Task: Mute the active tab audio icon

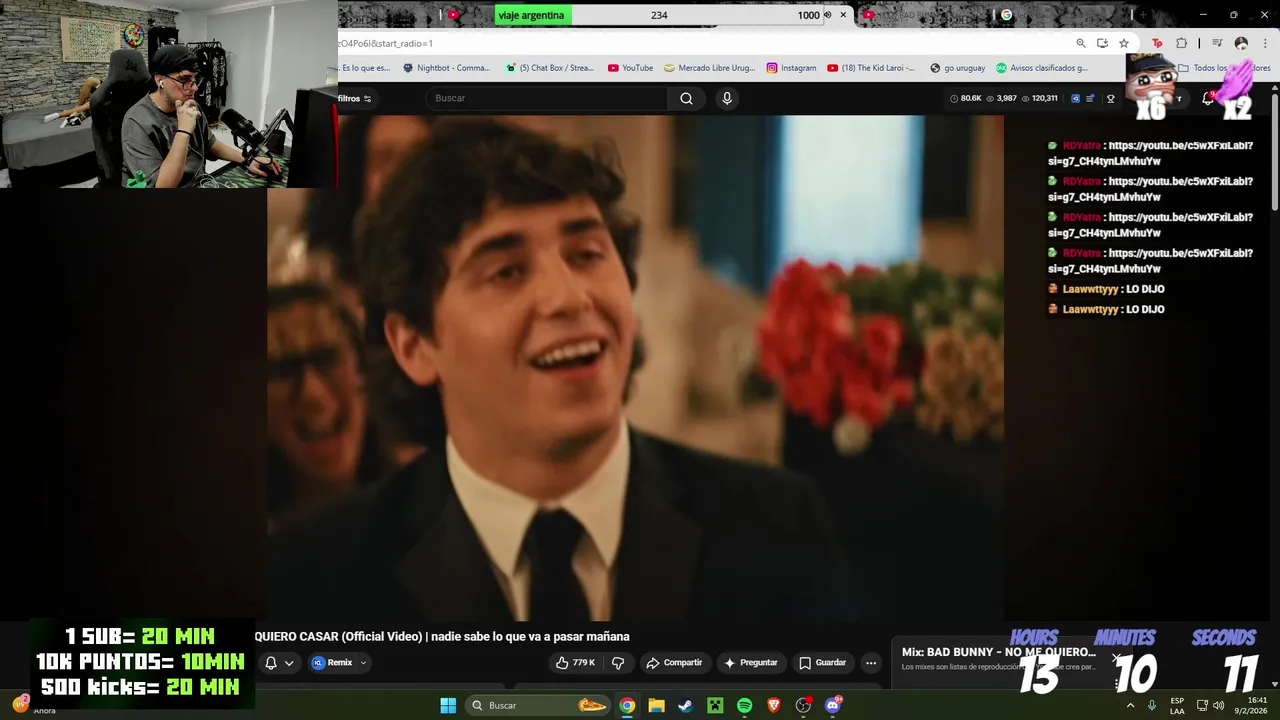Action: click(x=828, y=15)
